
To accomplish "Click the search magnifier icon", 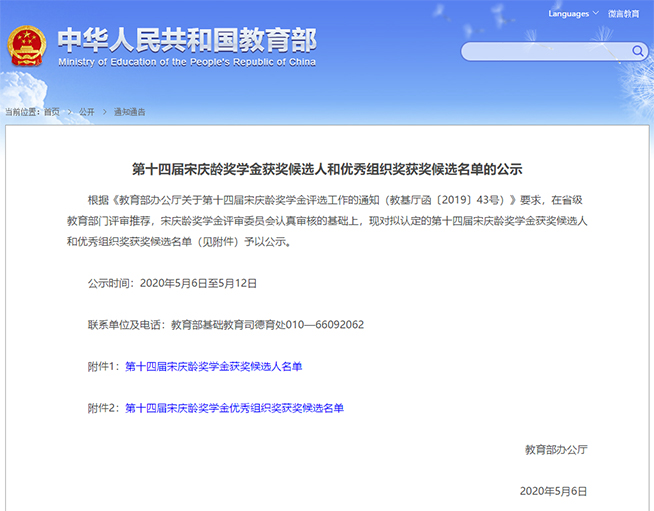I will pyautogui.click(x=636, y=51).
